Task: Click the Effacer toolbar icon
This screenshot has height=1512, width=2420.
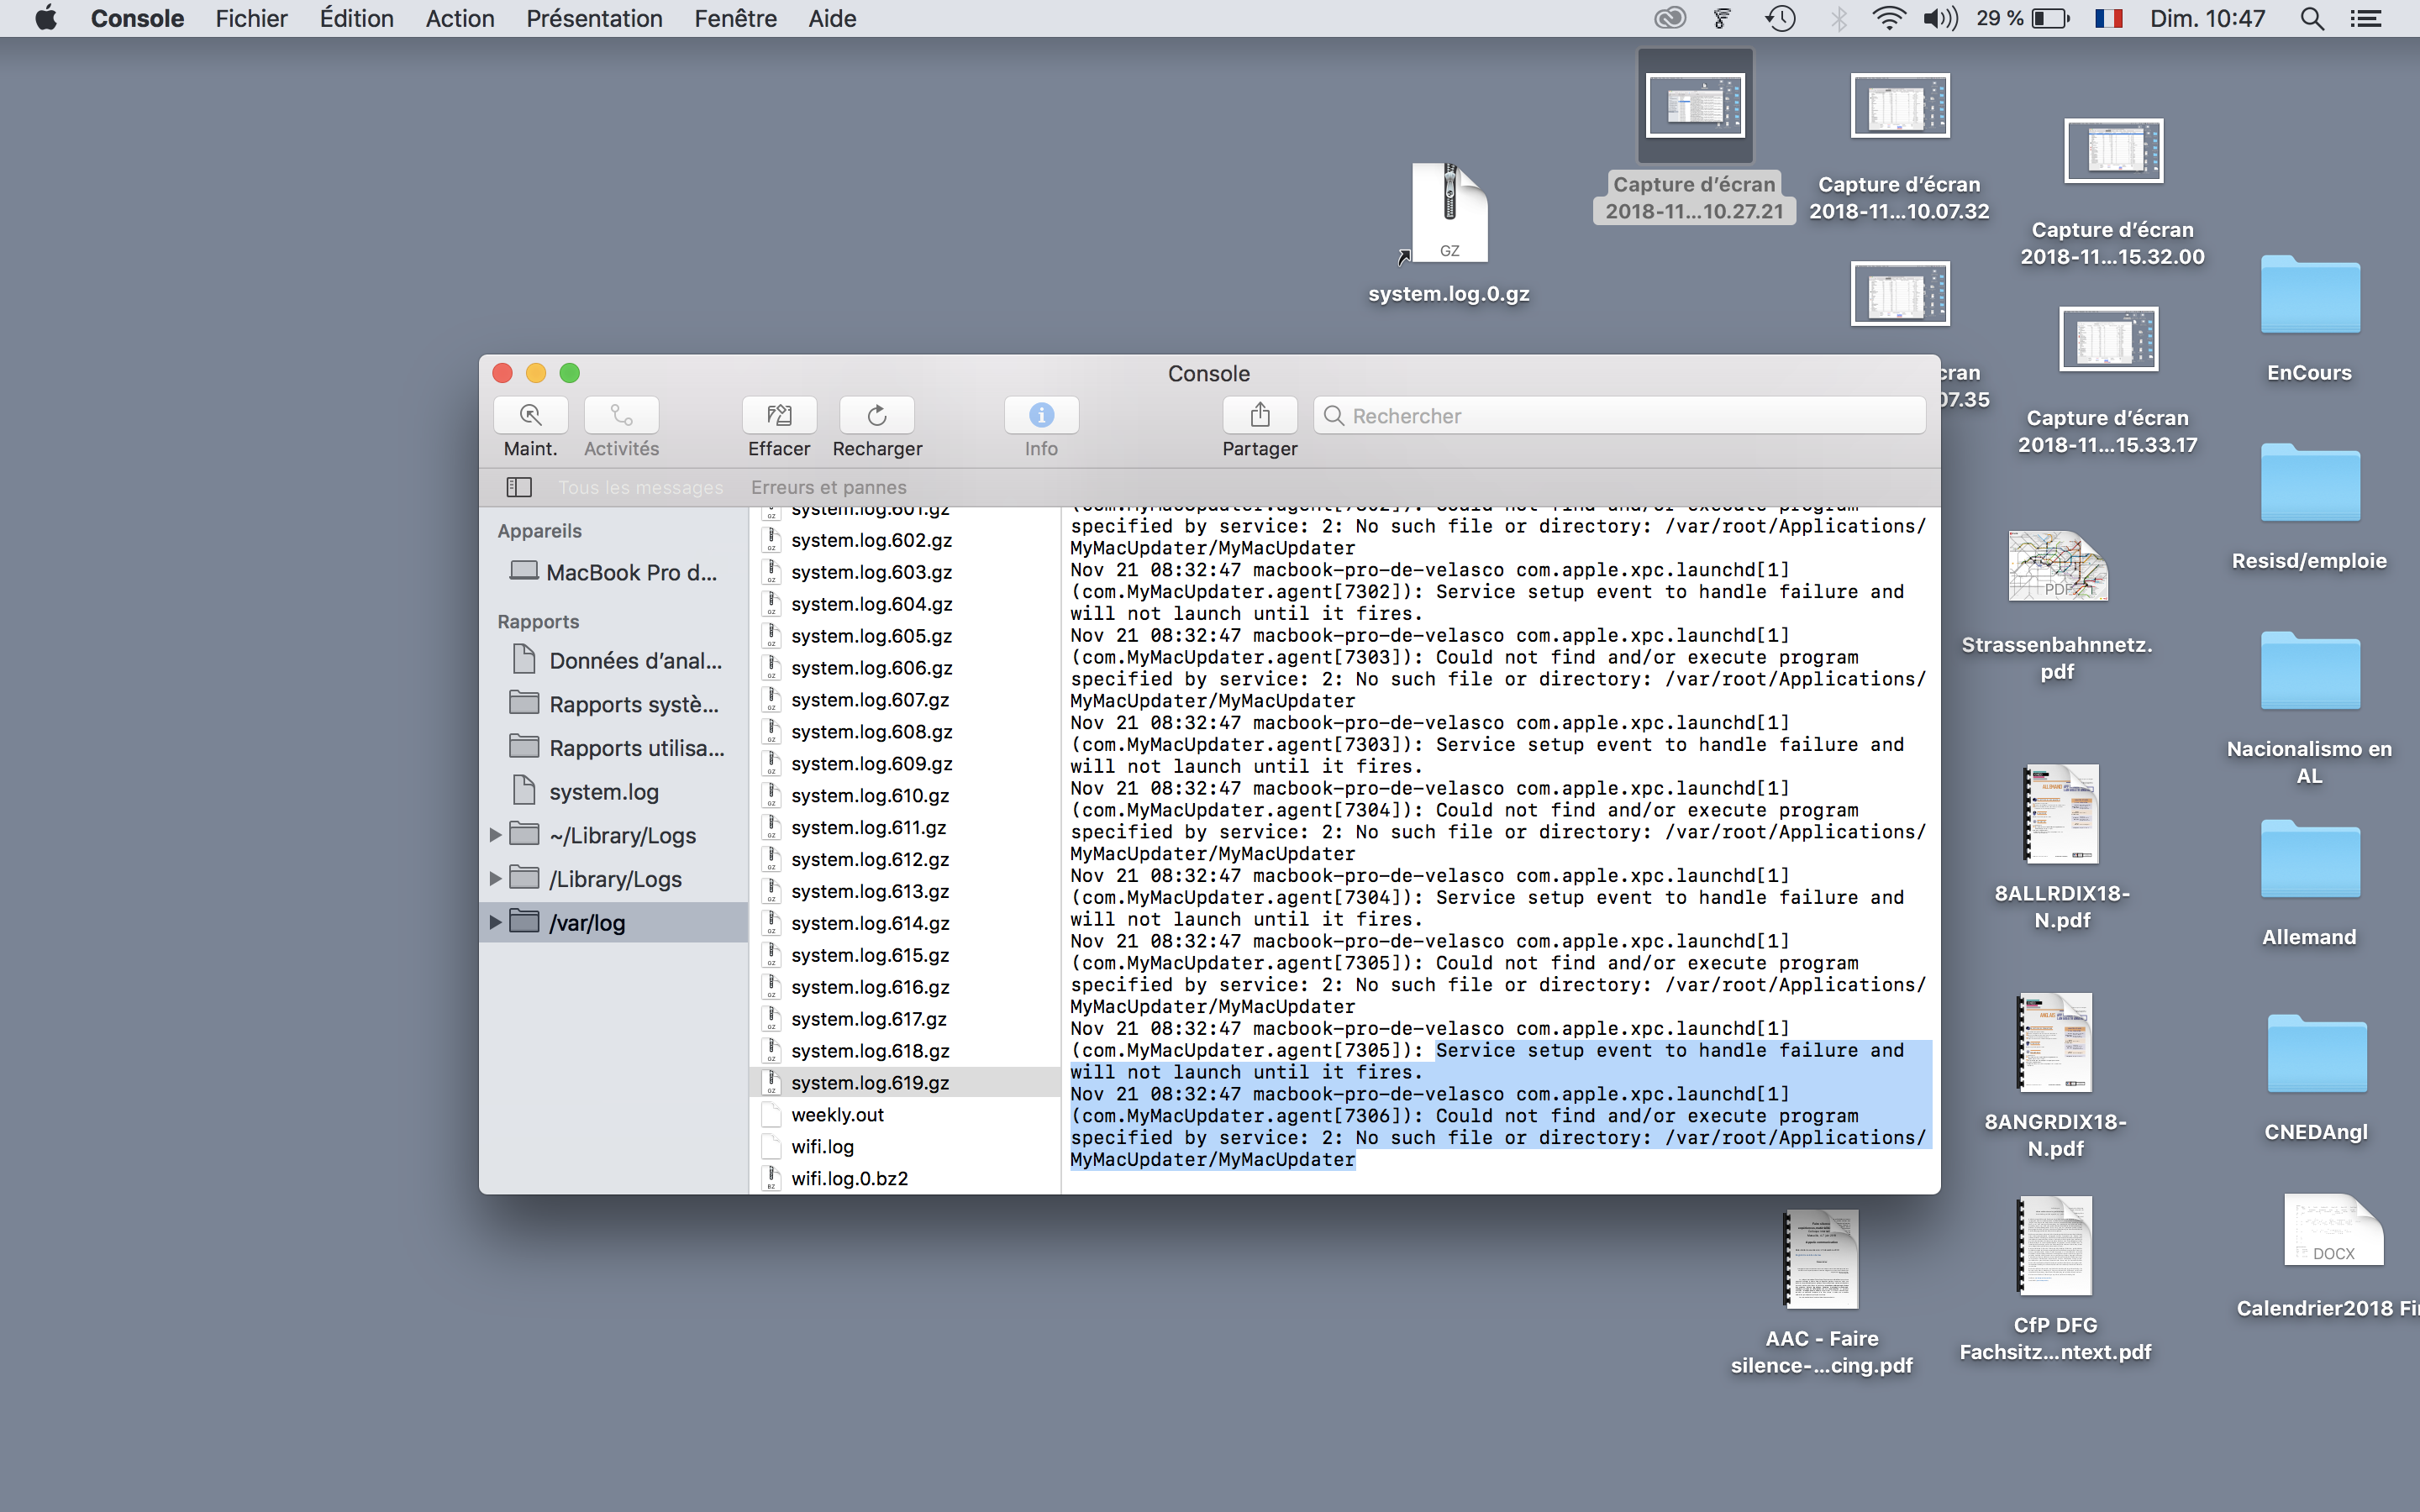Action: pos(779,415)
